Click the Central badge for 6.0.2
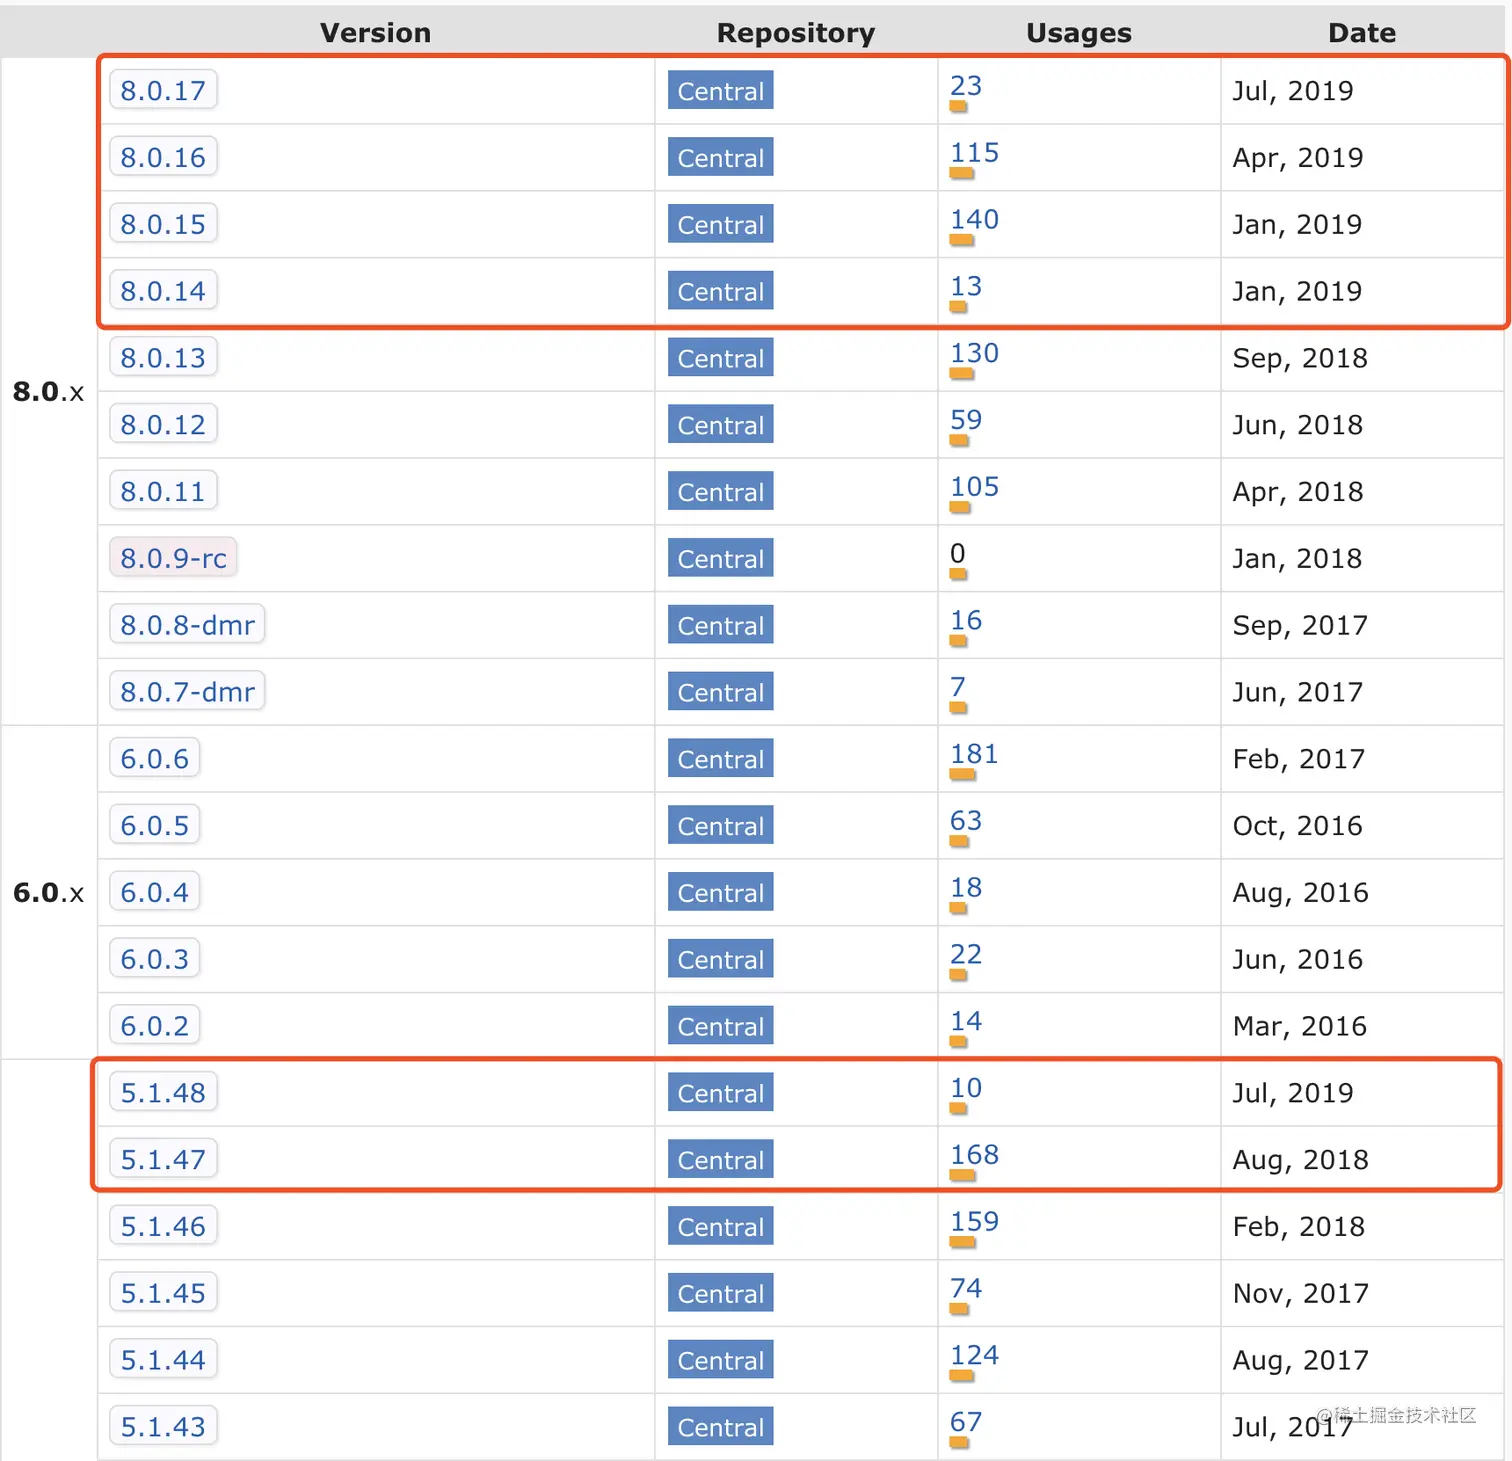The height and width of the screenshot is (1461, 1512). [720, 1026]
